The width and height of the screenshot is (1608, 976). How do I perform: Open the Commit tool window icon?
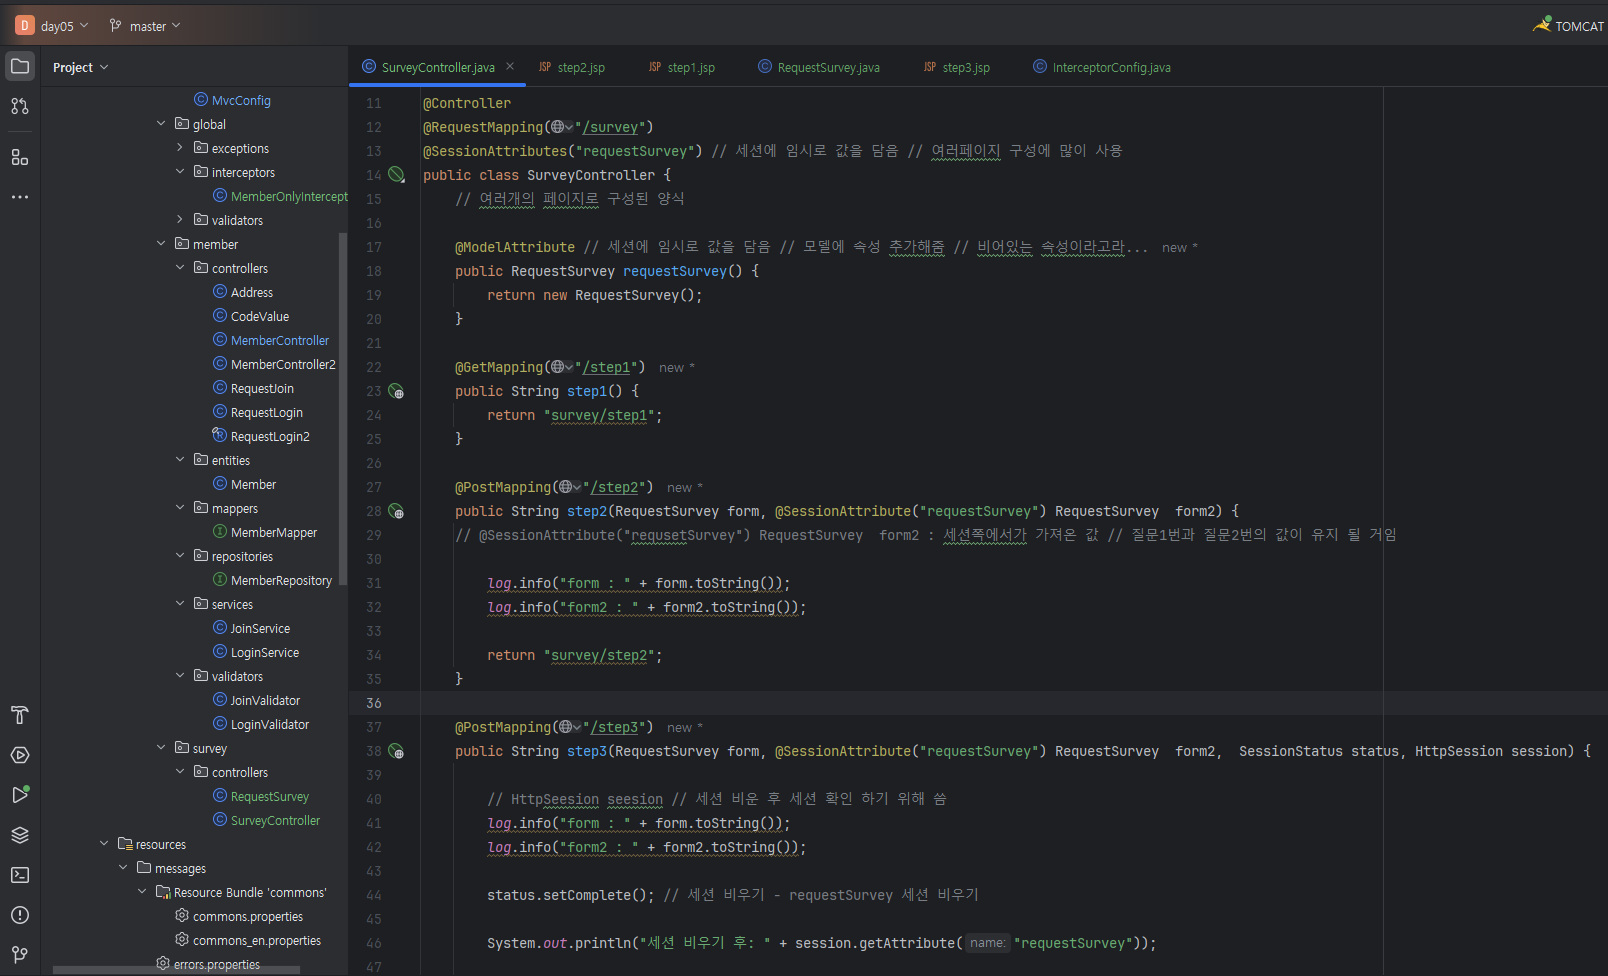[20, 106]
